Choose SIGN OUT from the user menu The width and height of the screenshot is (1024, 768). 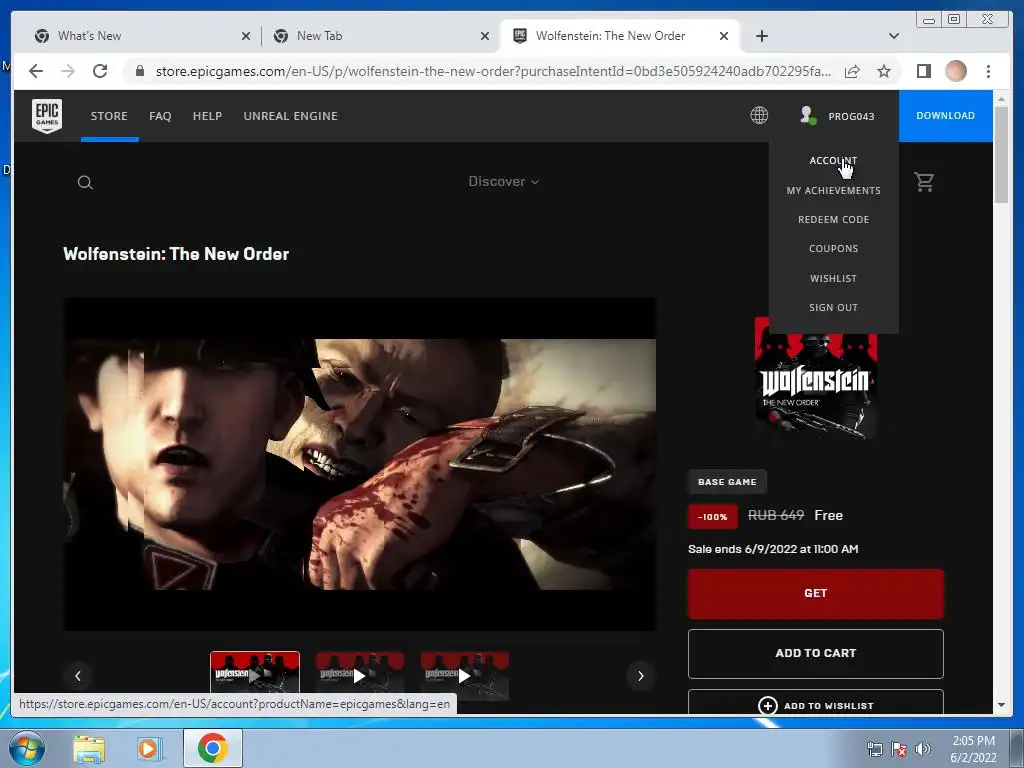(833, 308)
